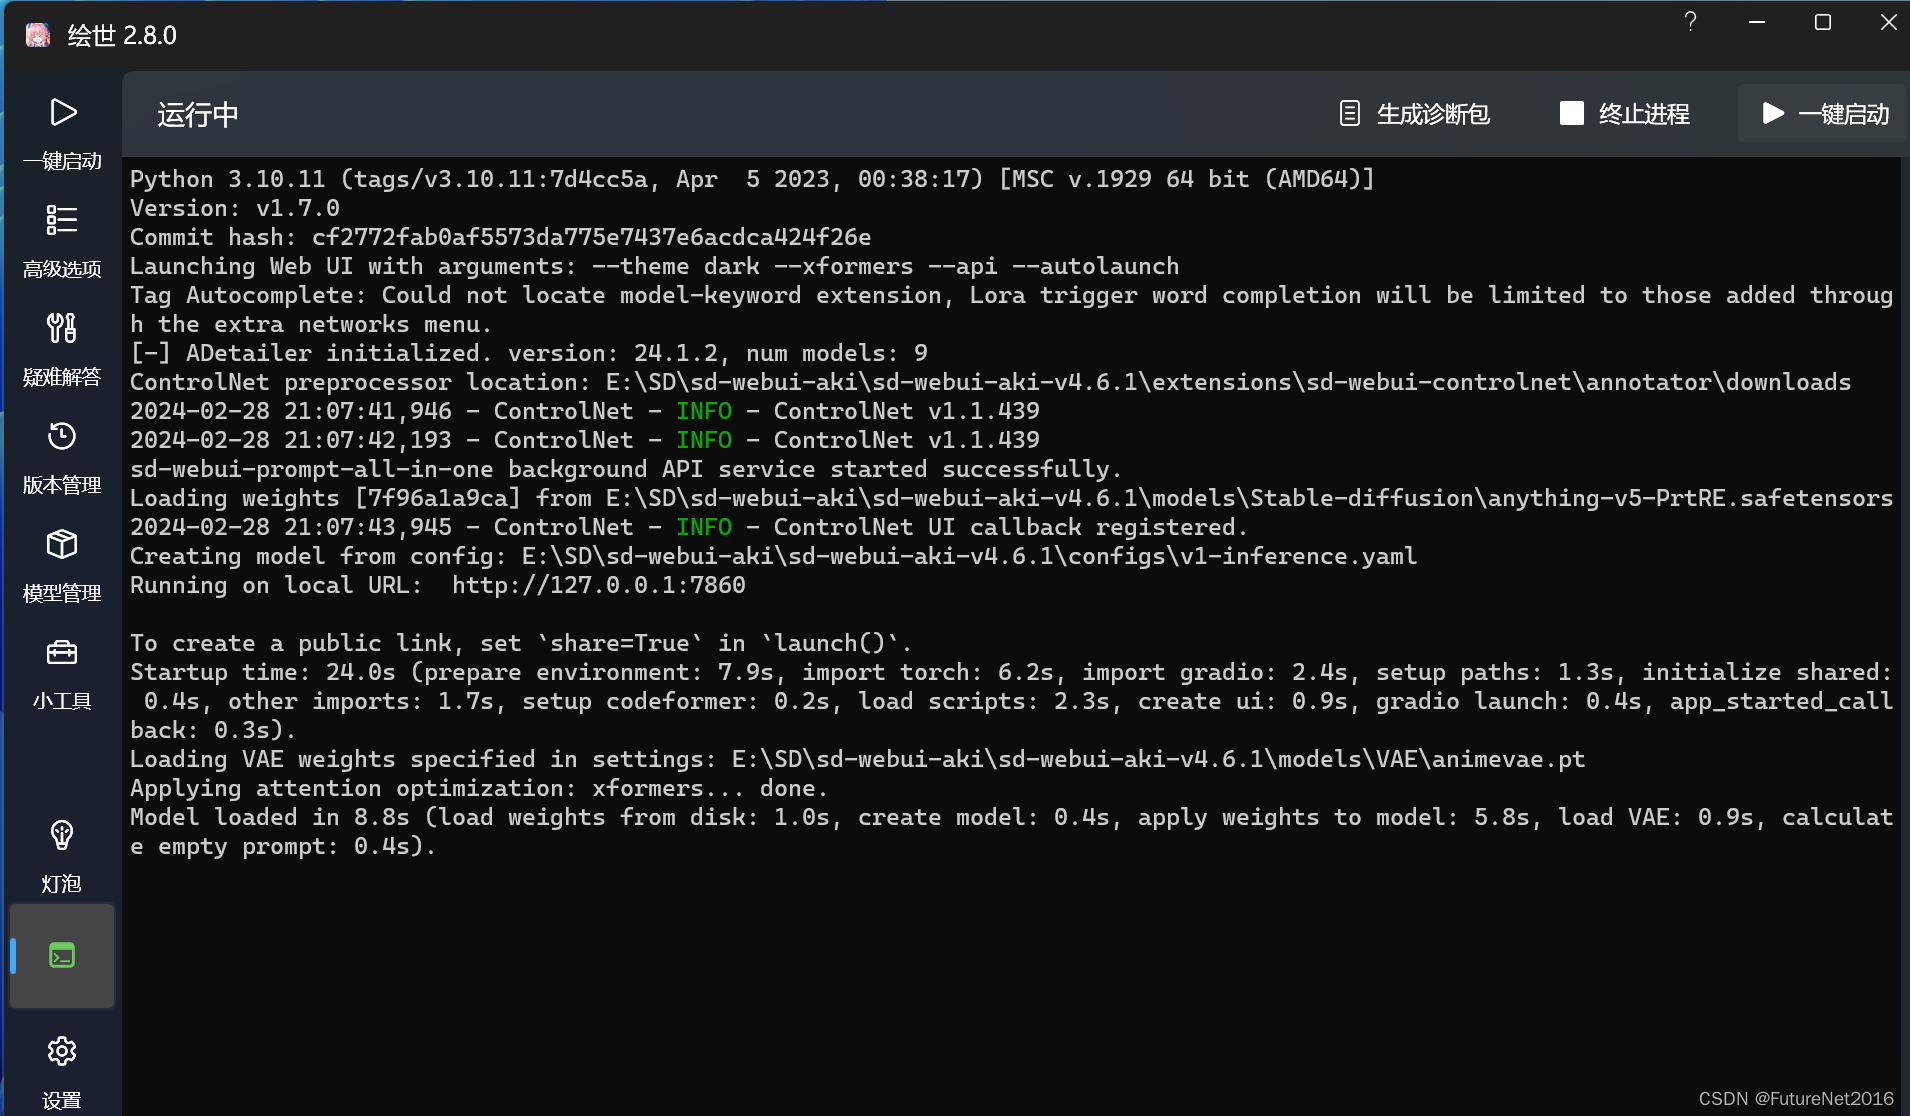Screen dimensions: 1910x1116
Task: Click 终止进程 to stop the process
Action: 1625,114
